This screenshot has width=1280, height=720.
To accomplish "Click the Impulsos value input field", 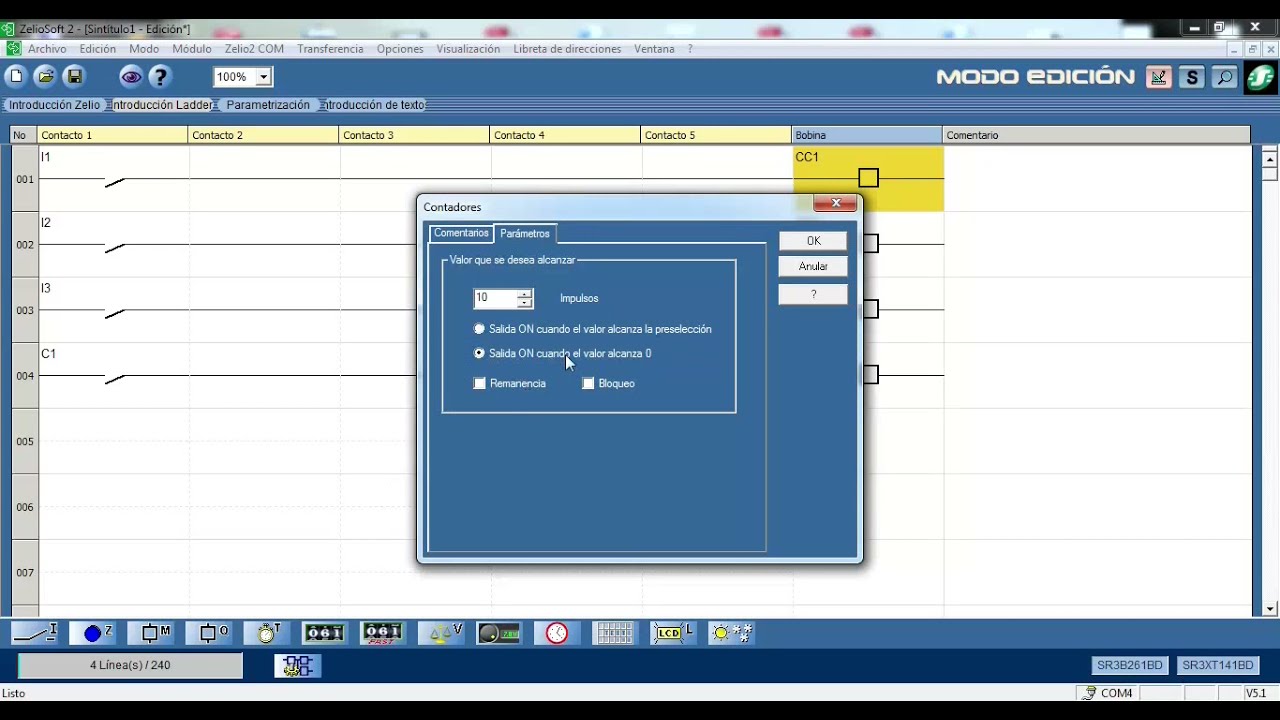I will pos(496,298).
